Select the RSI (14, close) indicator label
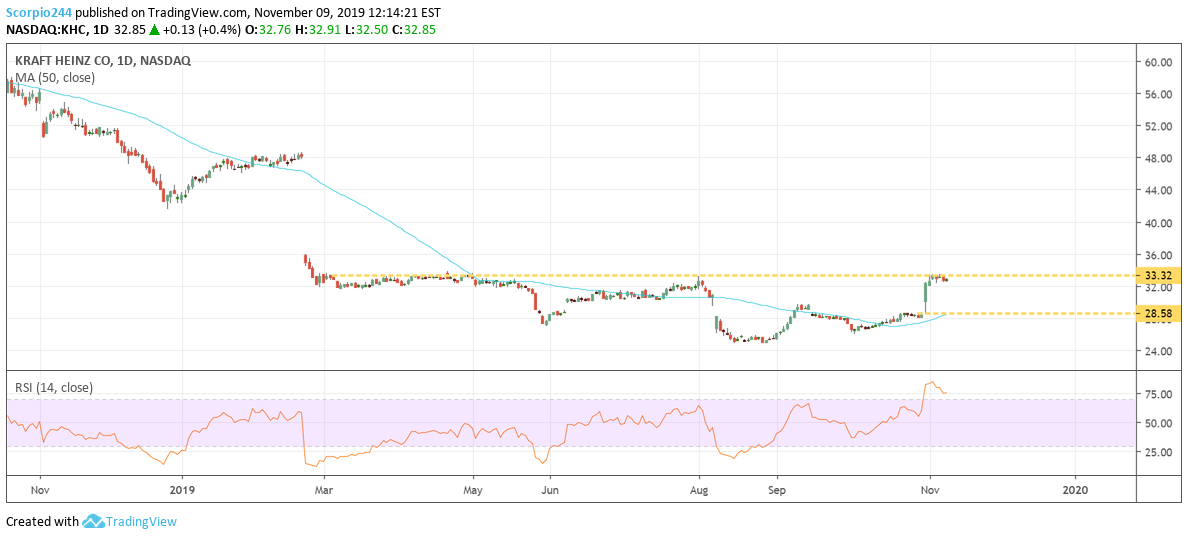The image size is (1188, 539). tap(55, 387)
